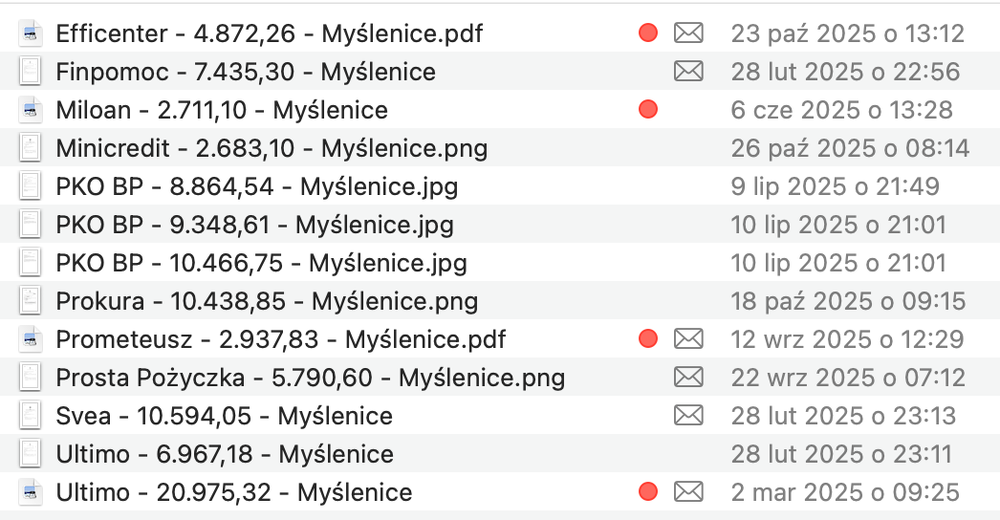Select file name Ultimo - 6.967,18 - Myślenice
The height and width of the screenshot is (520, 1000).
pos(224,455)
